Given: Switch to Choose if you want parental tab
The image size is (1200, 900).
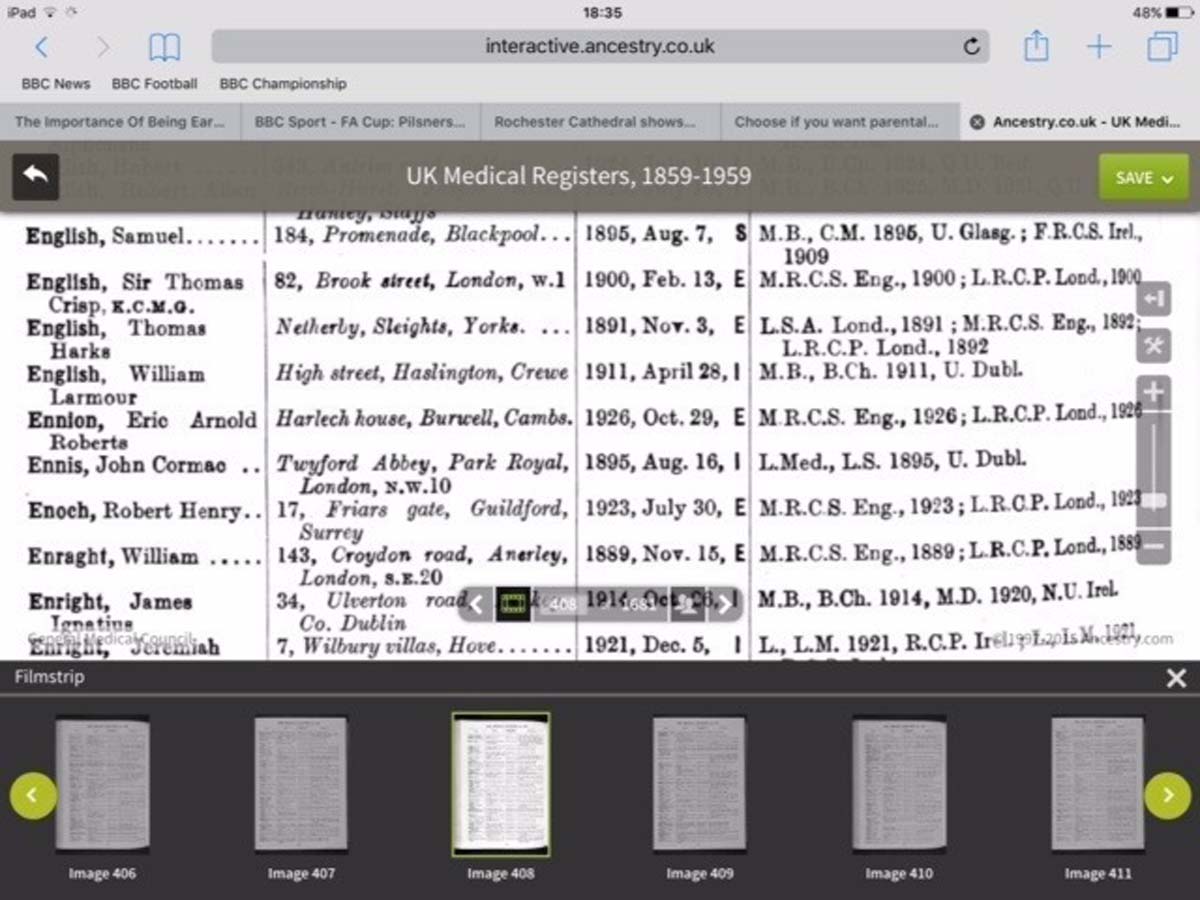Looking at the screenshot, I should point(840,122).
